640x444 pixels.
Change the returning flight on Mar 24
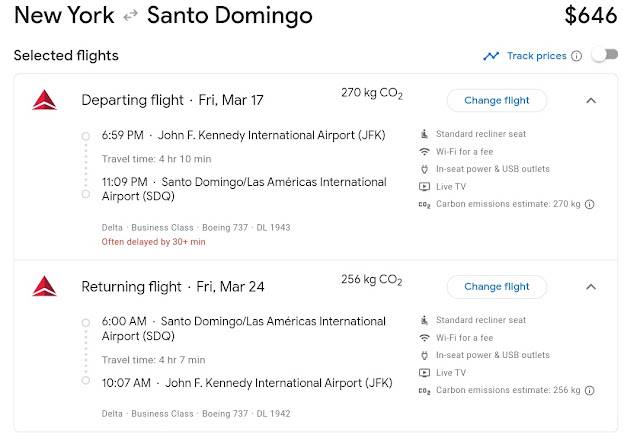pyautogui.click(x=496, y=287)
